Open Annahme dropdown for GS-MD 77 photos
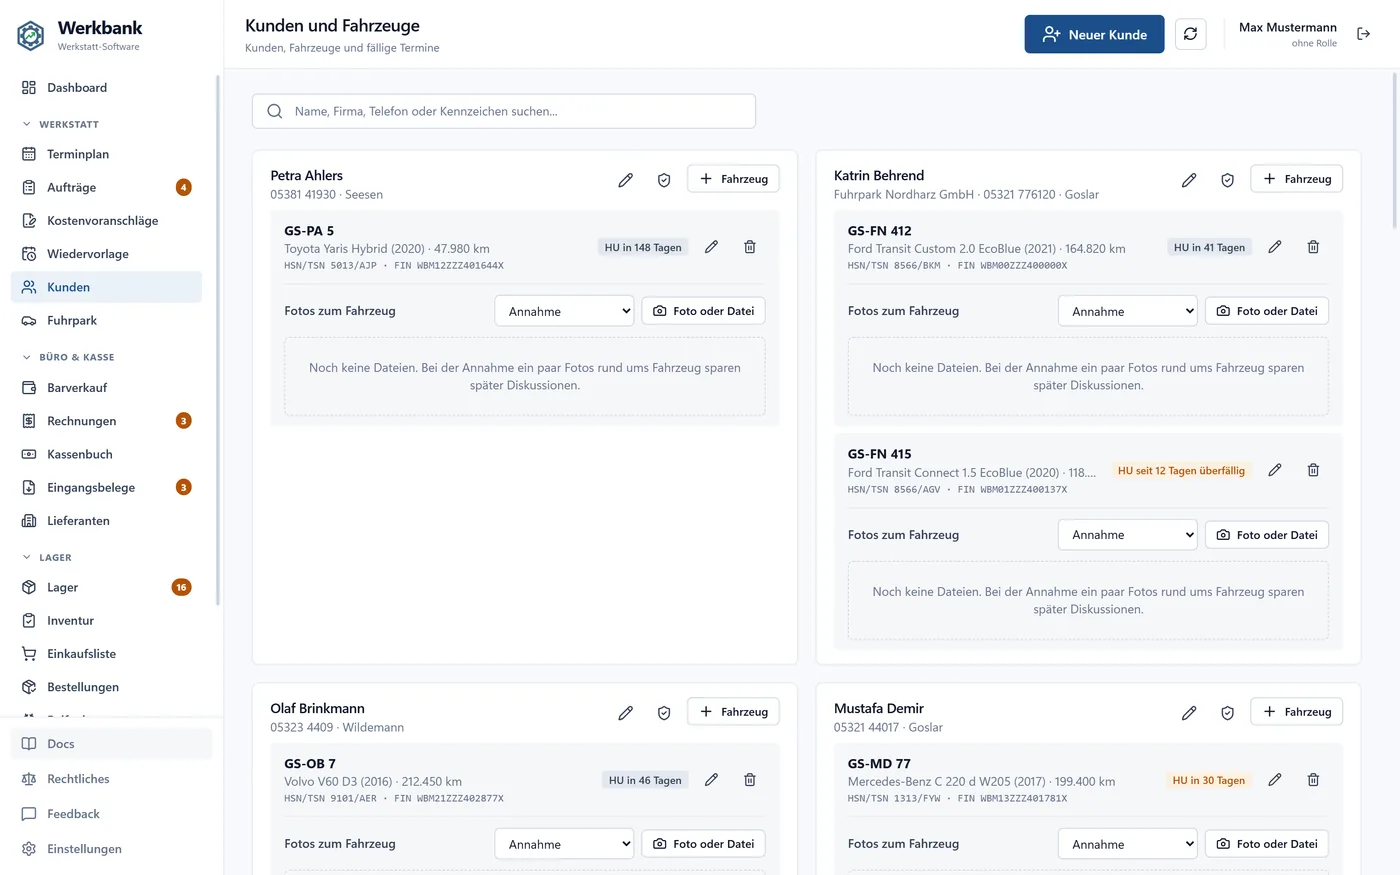This screenshot has height=875, width=1400. coord(1128,844)
